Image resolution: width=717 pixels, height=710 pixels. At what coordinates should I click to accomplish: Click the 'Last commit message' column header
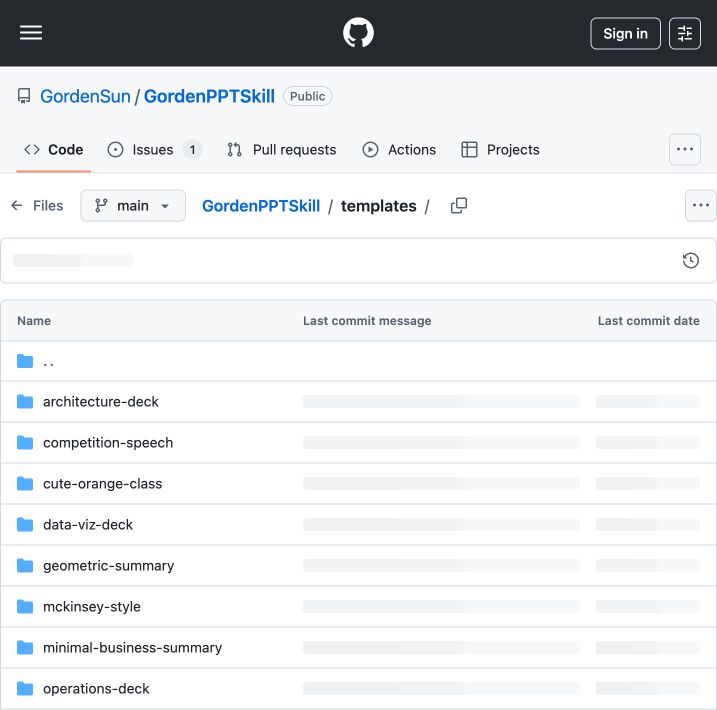pyautogui.click(x=367, y=321)
